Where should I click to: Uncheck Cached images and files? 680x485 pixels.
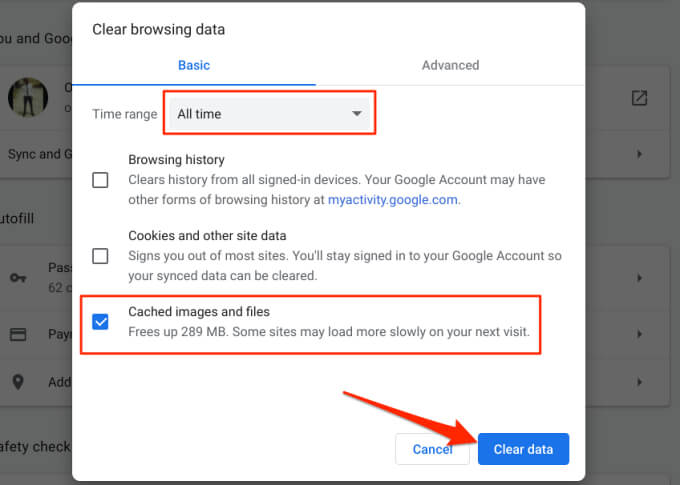(x=100, y=322)
